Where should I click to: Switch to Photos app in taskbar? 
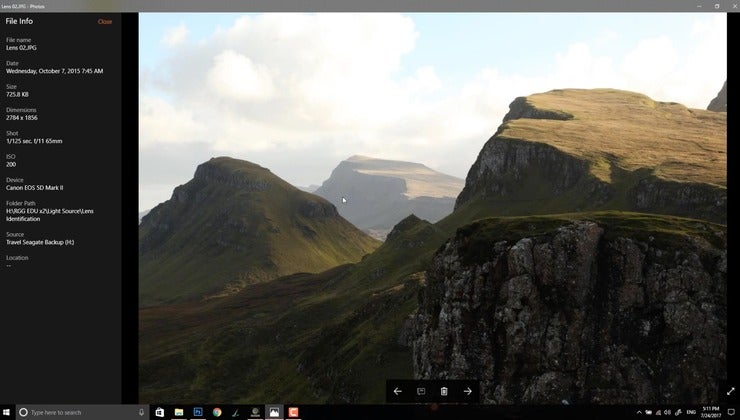(x=274, y=412)
